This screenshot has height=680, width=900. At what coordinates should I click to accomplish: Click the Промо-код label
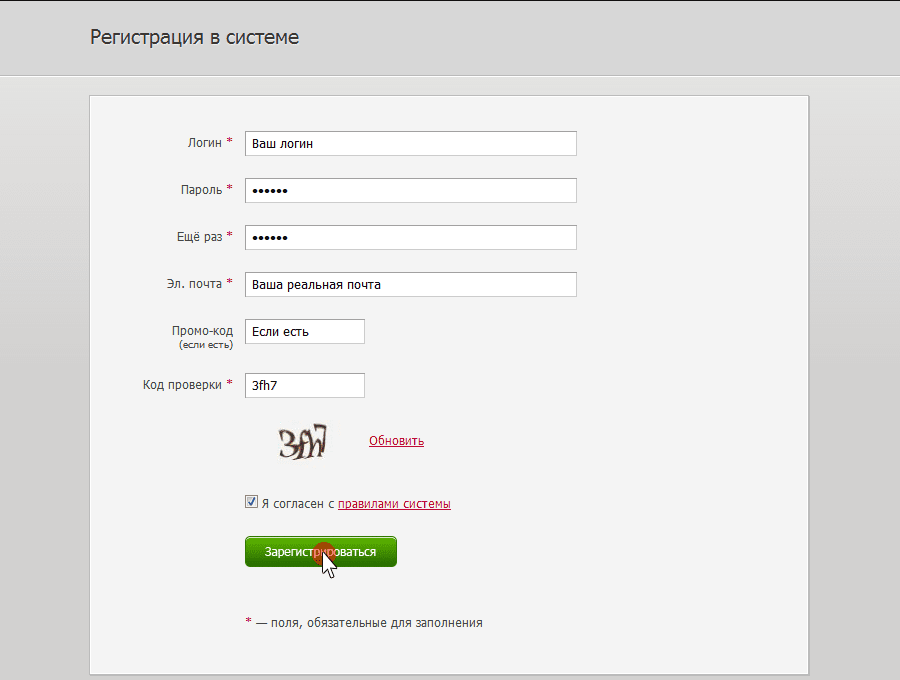pyautogui.click(x=203, y=331)
